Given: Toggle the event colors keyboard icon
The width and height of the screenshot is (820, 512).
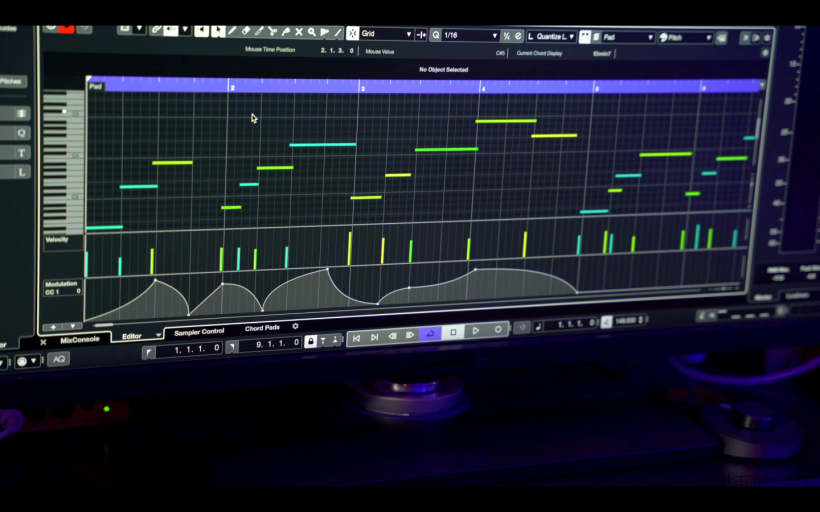Looking at the screenshot, I should (x=585, y=37).
